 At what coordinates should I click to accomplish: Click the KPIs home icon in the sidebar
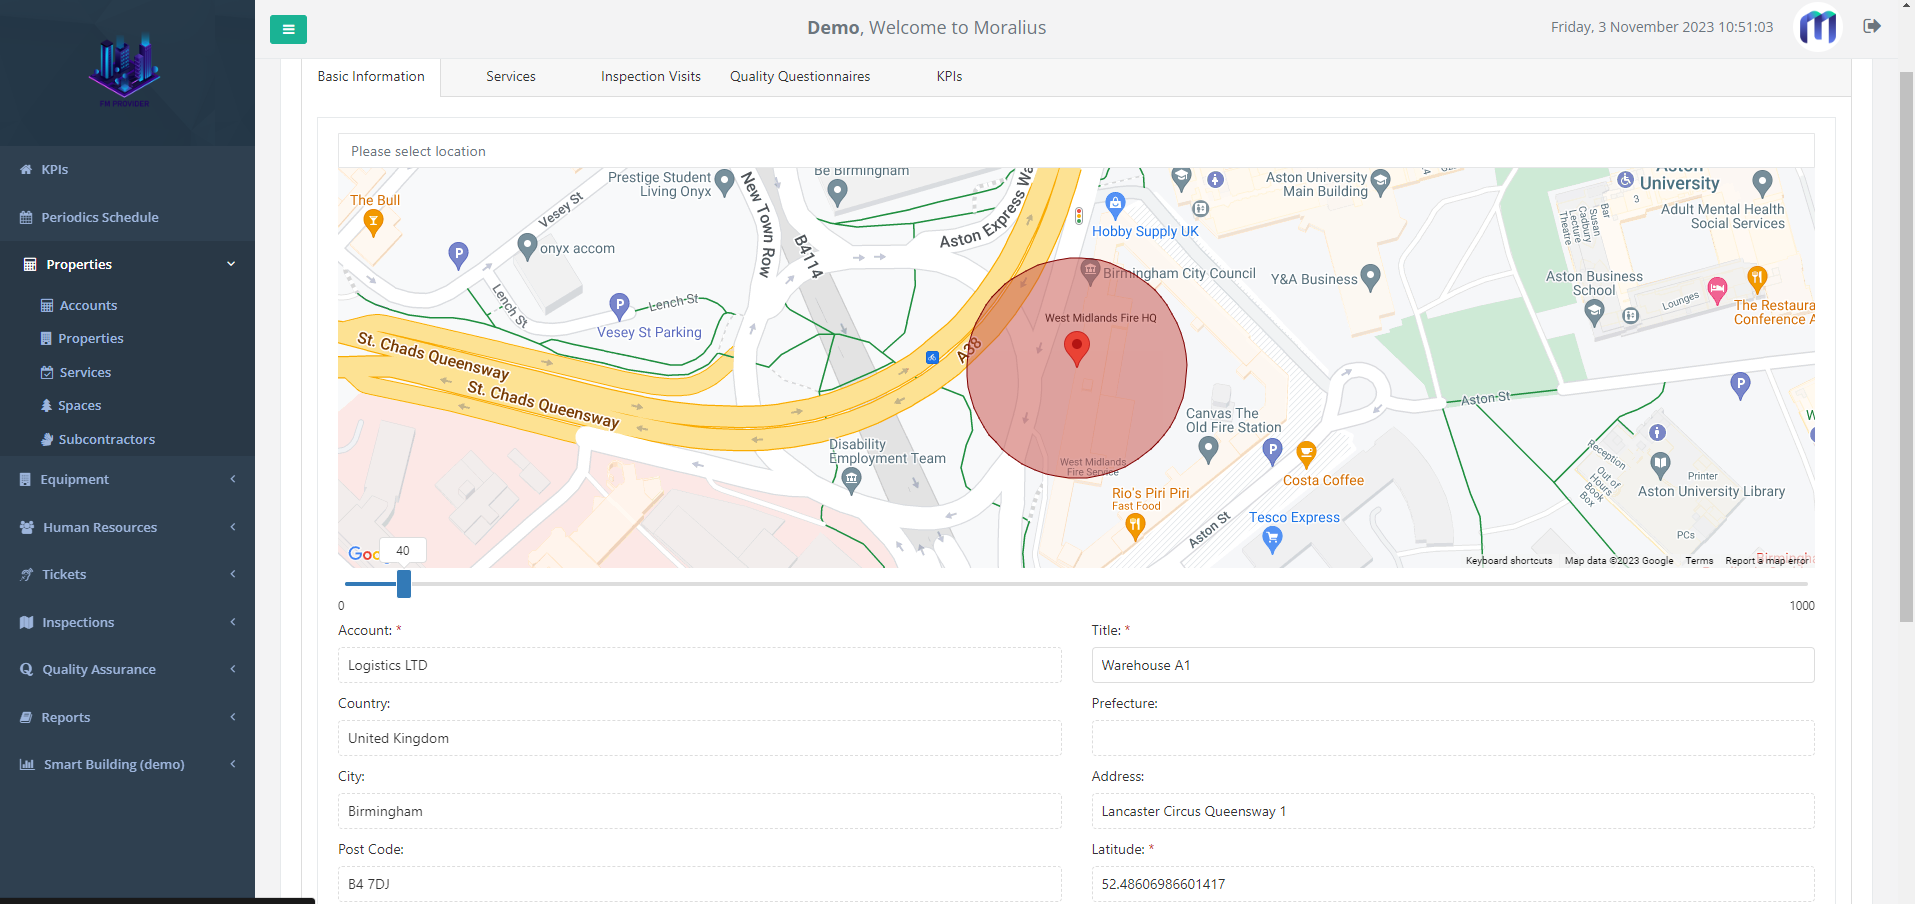click(x=26, y=169)
